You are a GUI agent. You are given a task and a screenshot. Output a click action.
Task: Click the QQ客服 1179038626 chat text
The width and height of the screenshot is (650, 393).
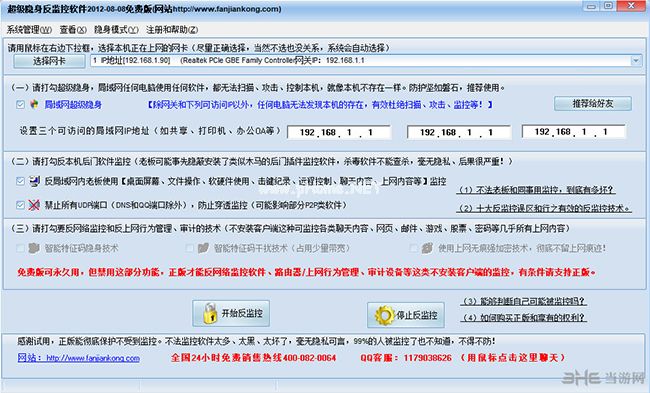(x=462, y=357)
